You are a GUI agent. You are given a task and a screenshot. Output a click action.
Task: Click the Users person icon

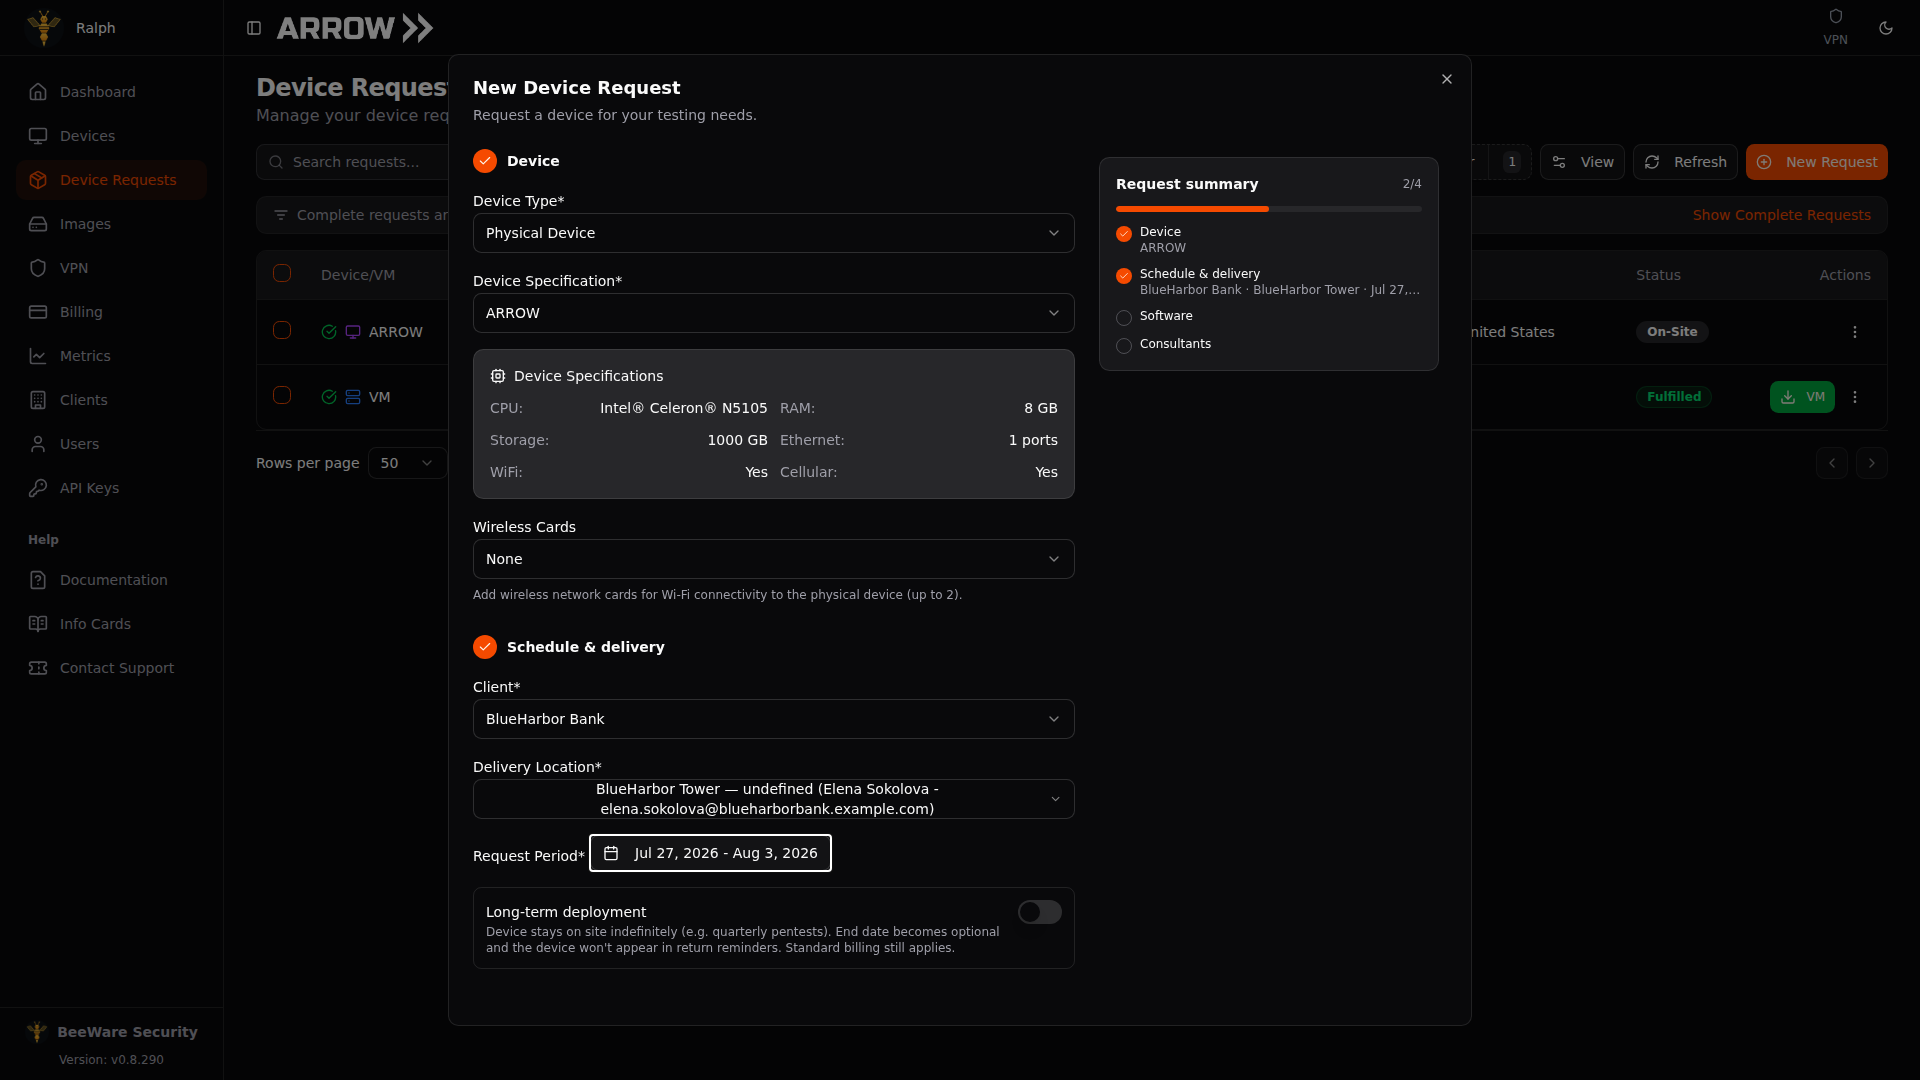(38, 444)
